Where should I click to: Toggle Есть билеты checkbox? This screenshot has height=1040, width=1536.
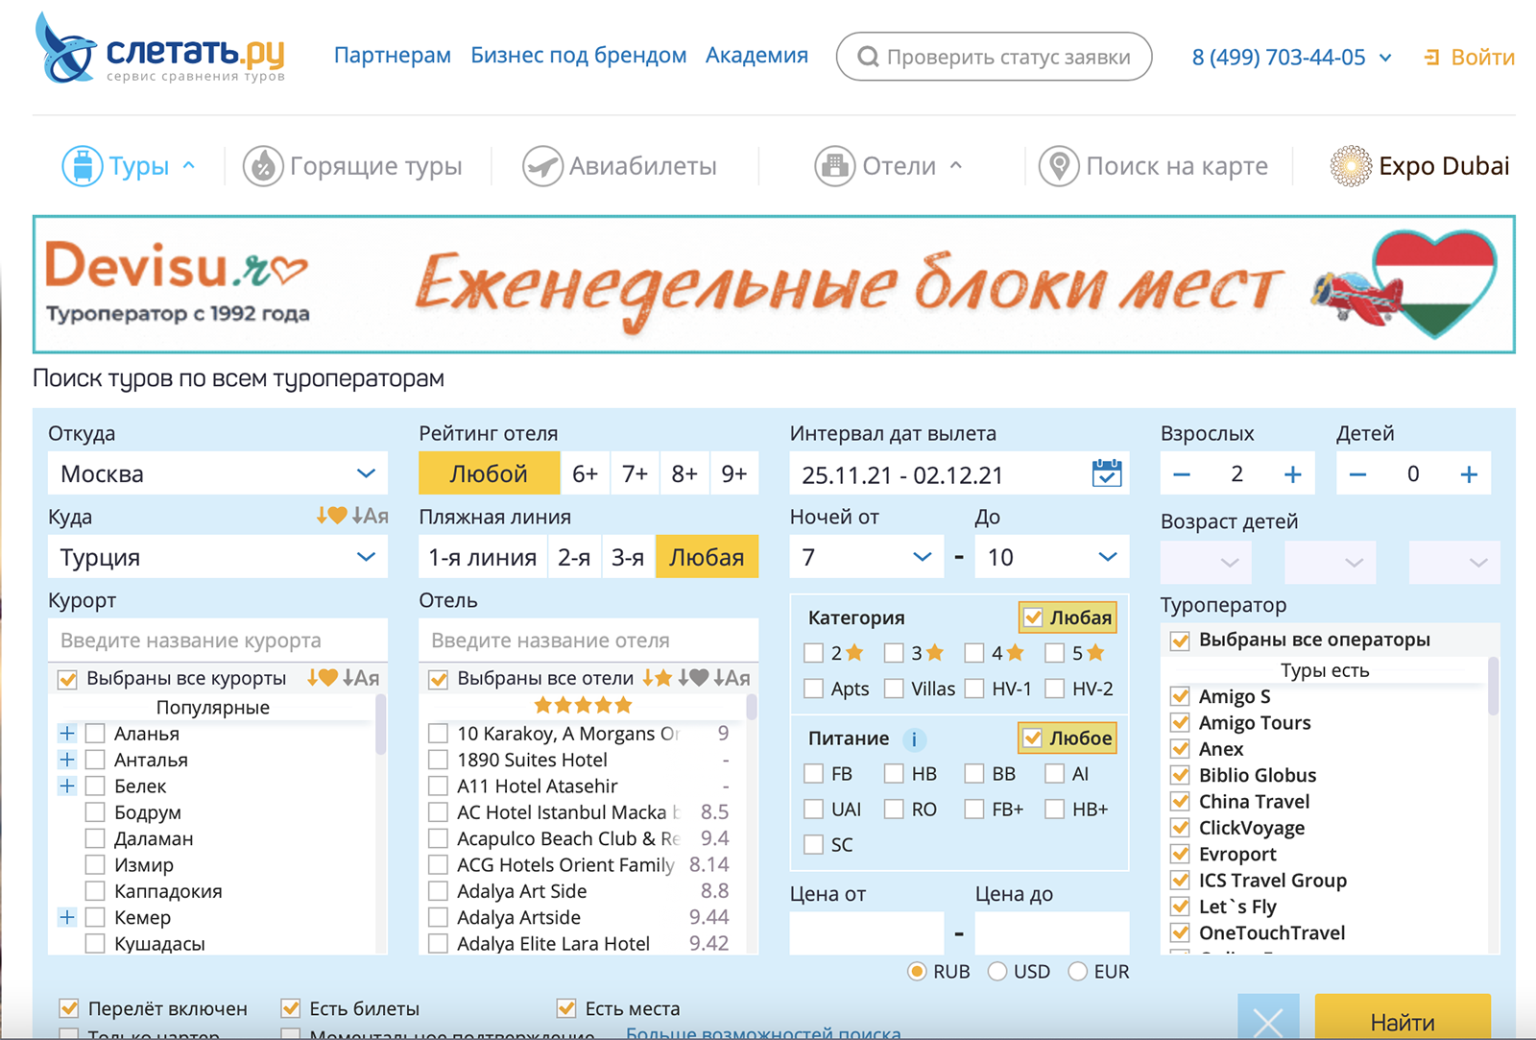291,1008
